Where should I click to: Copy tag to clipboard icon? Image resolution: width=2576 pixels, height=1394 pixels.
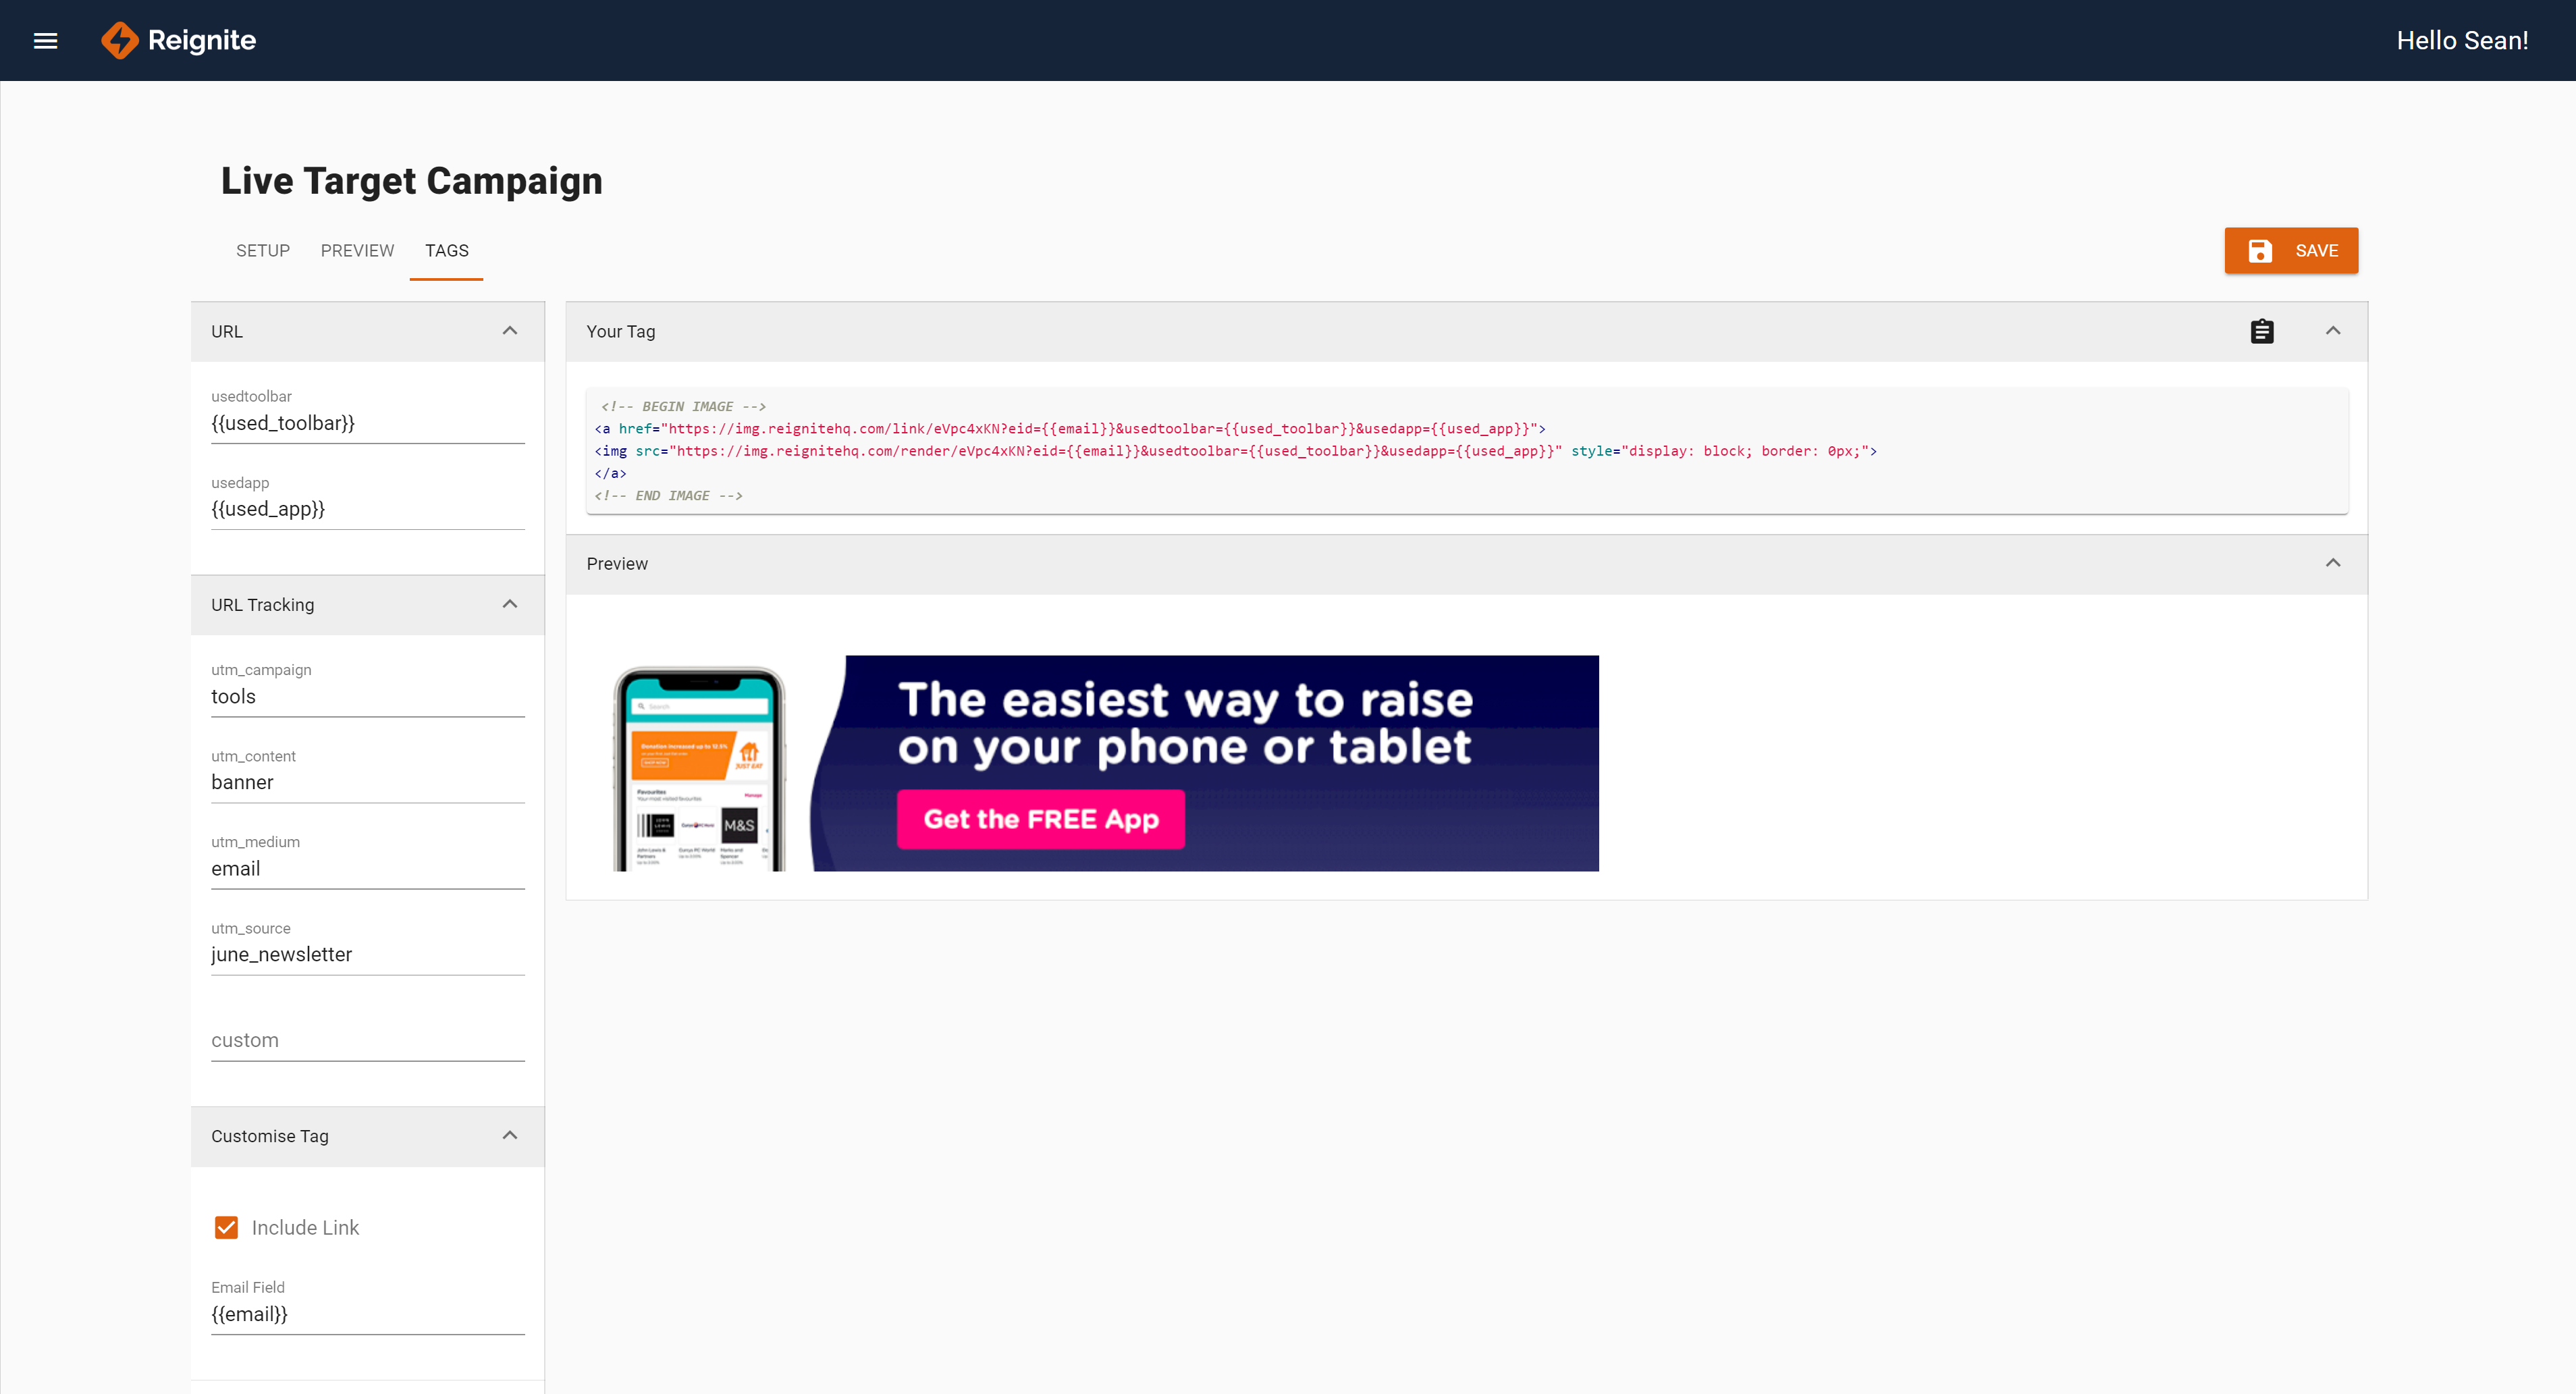tap(2261, 331)
